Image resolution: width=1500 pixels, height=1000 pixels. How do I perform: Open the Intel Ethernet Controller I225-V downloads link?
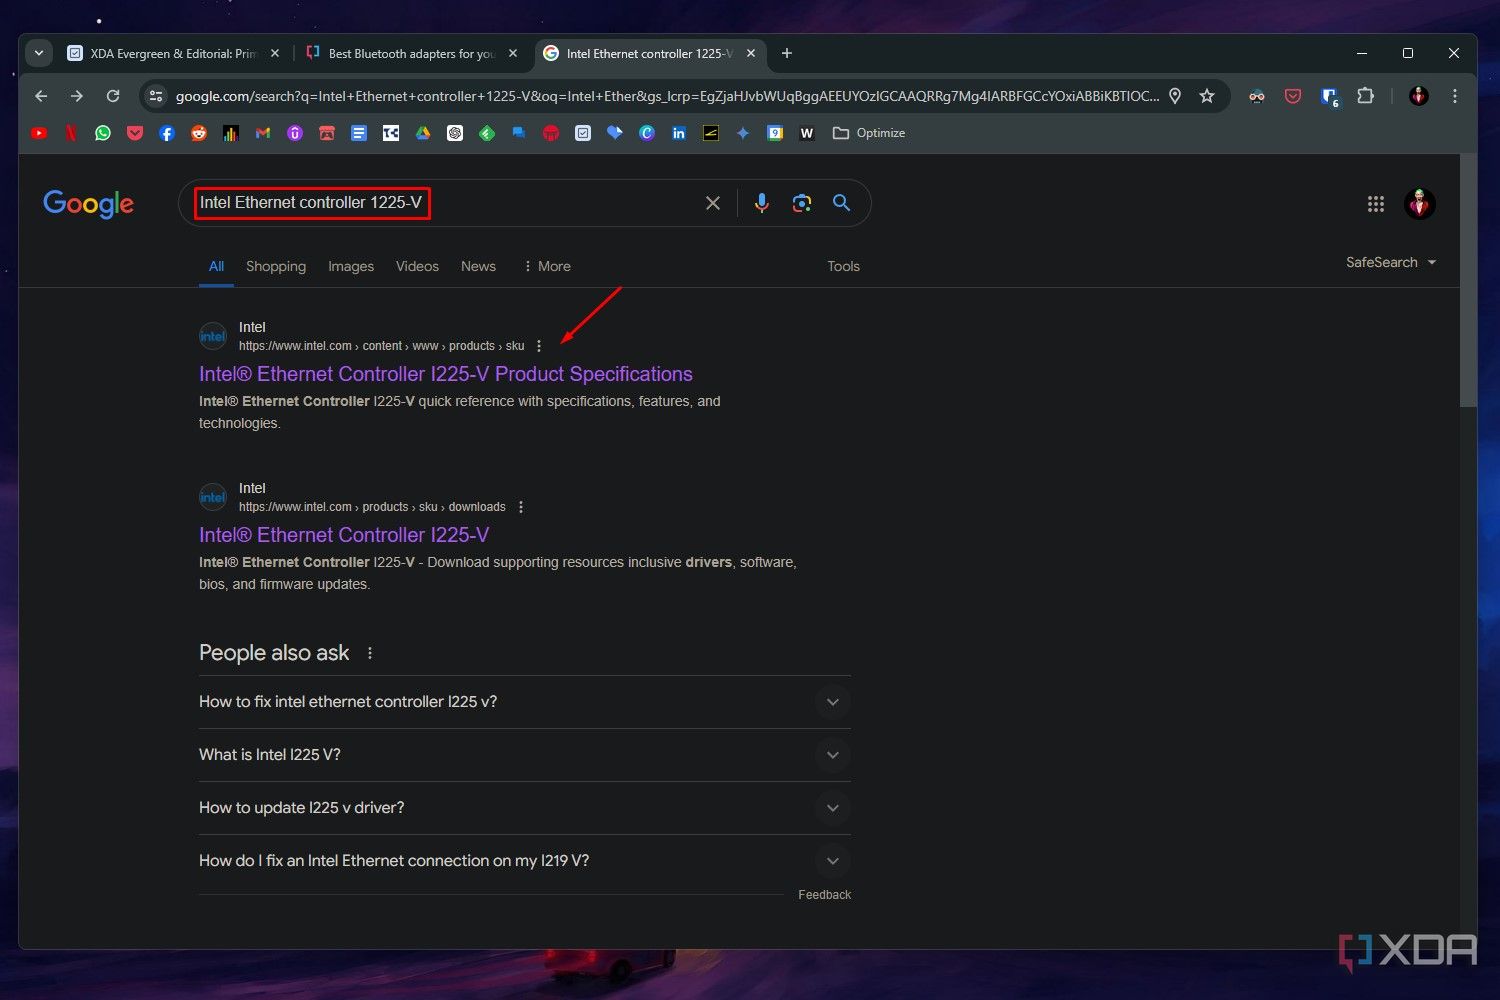[344, 535]
